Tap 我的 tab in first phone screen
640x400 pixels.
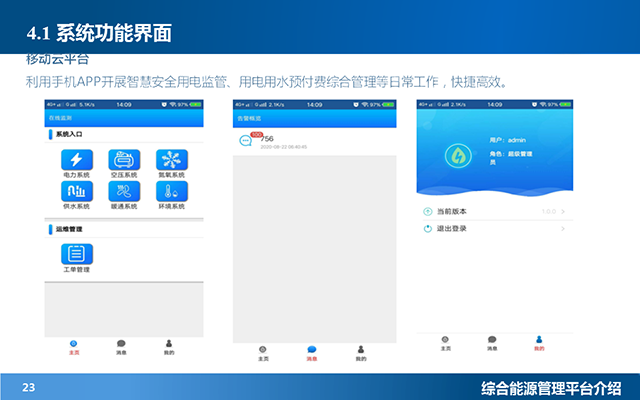coord(169,347)
